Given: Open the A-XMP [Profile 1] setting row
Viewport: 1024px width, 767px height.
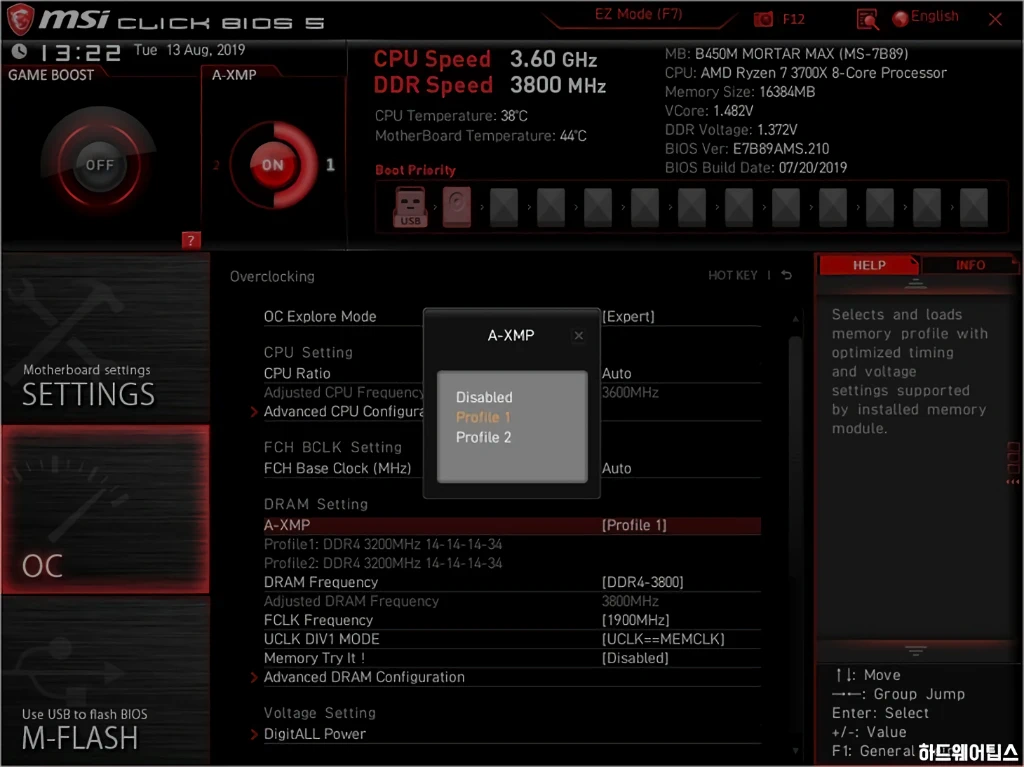Looking at the screenshot, I should [512, 525].
